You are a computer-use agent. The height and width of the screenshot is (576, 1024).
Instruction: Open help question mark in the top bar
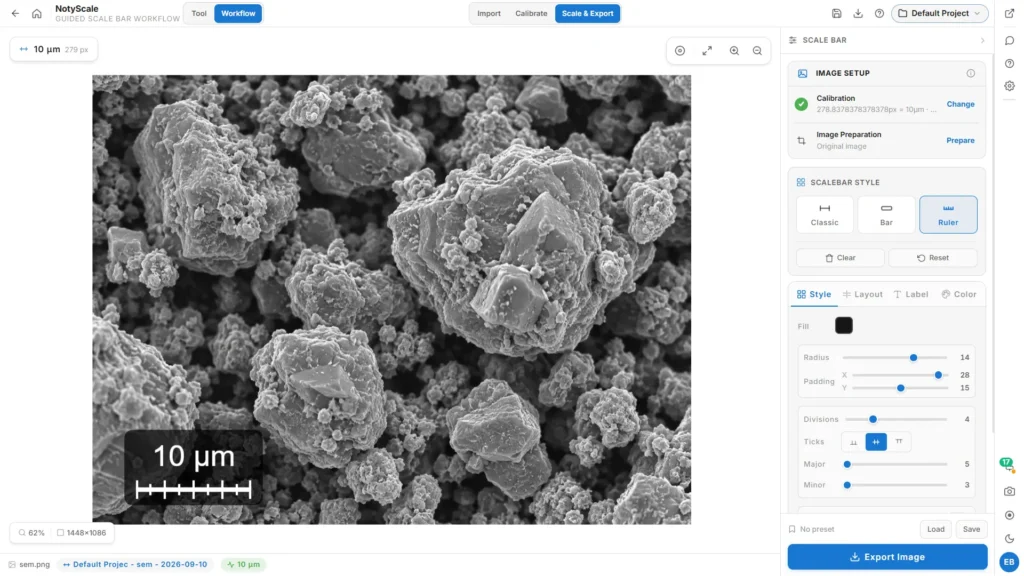pos(879,13)
